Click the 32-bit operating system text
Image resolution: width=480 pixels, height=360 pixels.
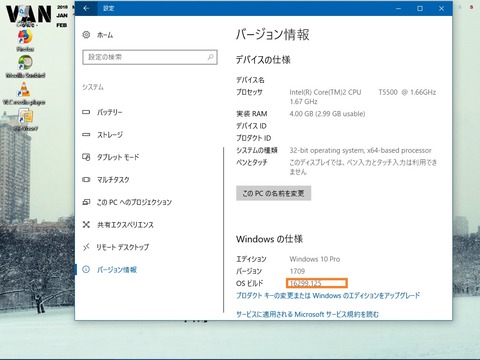point(360,150)
